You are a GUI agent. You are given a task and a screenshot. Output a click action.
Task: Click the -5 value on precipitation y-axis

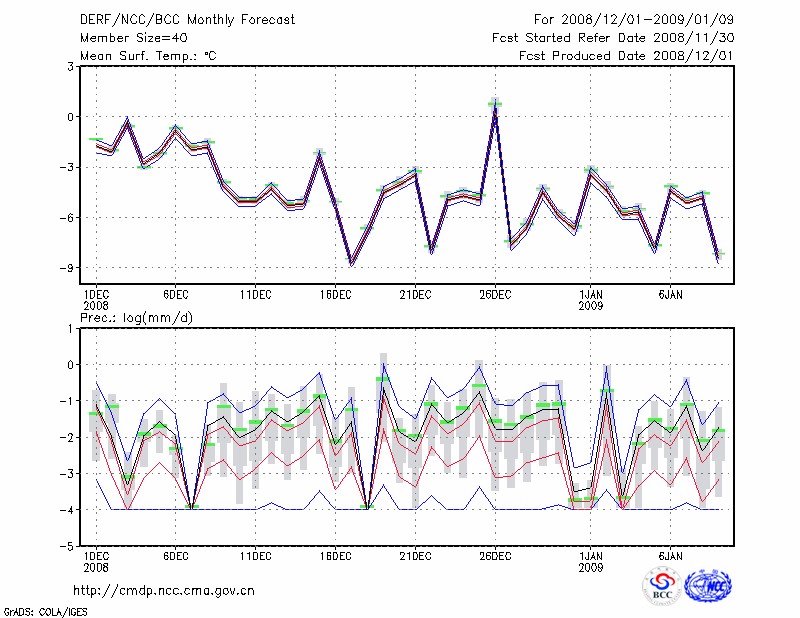[68, 547]
